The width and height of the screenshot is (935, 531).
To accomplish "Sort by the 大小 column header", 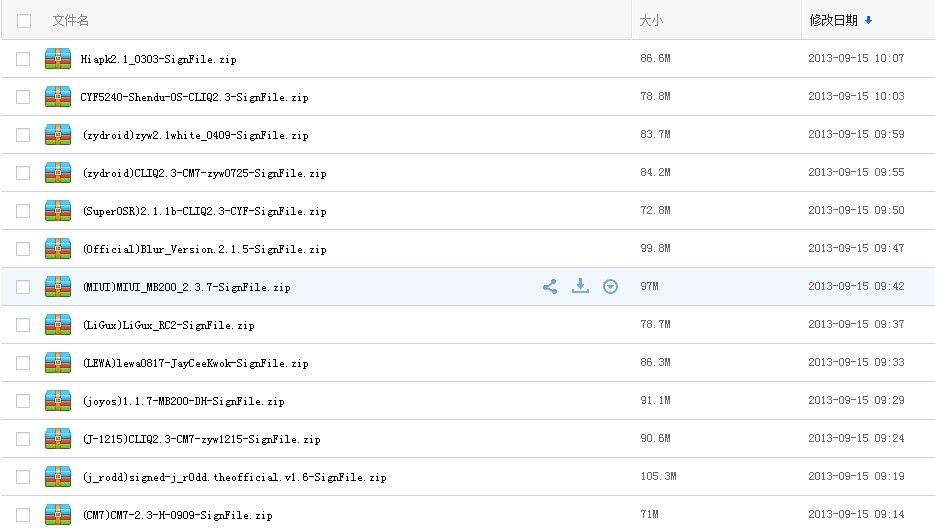I will [x=651, y=20].
